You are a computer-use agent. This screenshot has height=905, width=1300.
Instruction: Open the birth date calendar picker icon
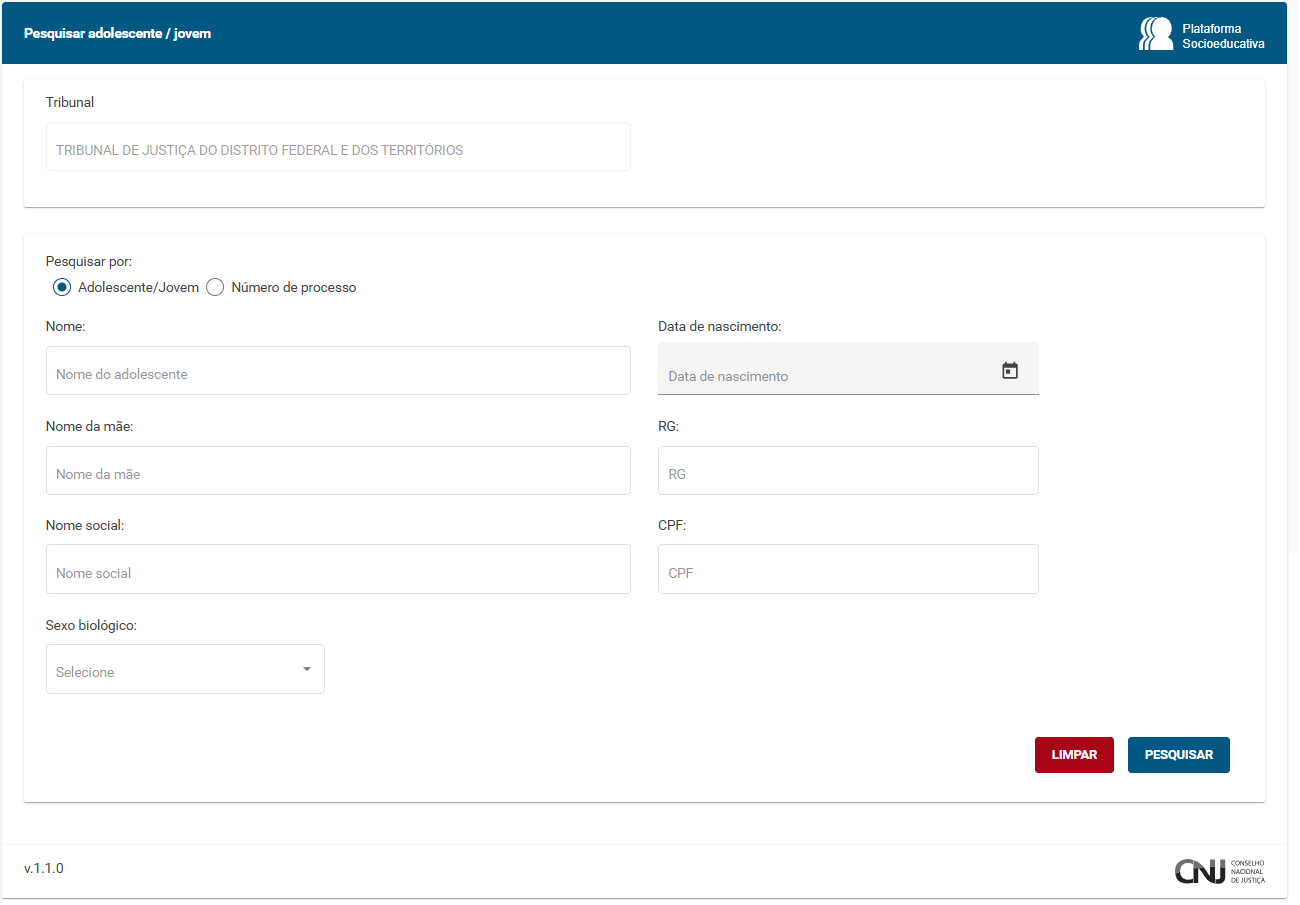[x=1010, y=371]
